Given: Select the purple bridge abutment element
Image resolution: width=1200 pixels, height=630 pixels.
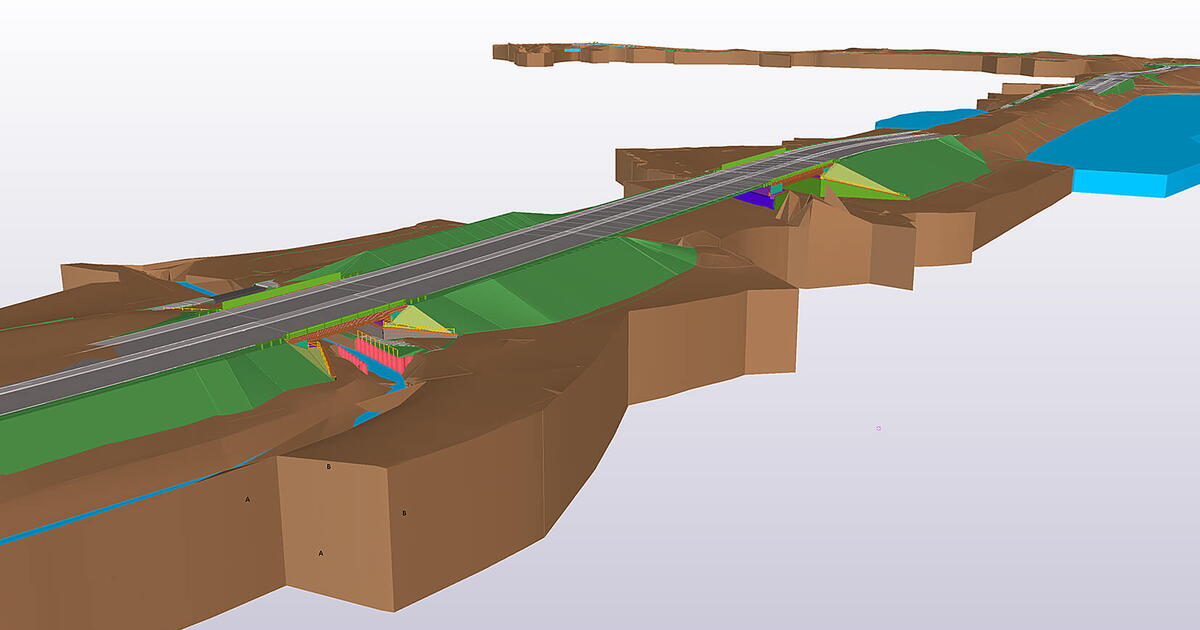Looking at the screenshot, I should pyautogui.click(x=752, y=201).
